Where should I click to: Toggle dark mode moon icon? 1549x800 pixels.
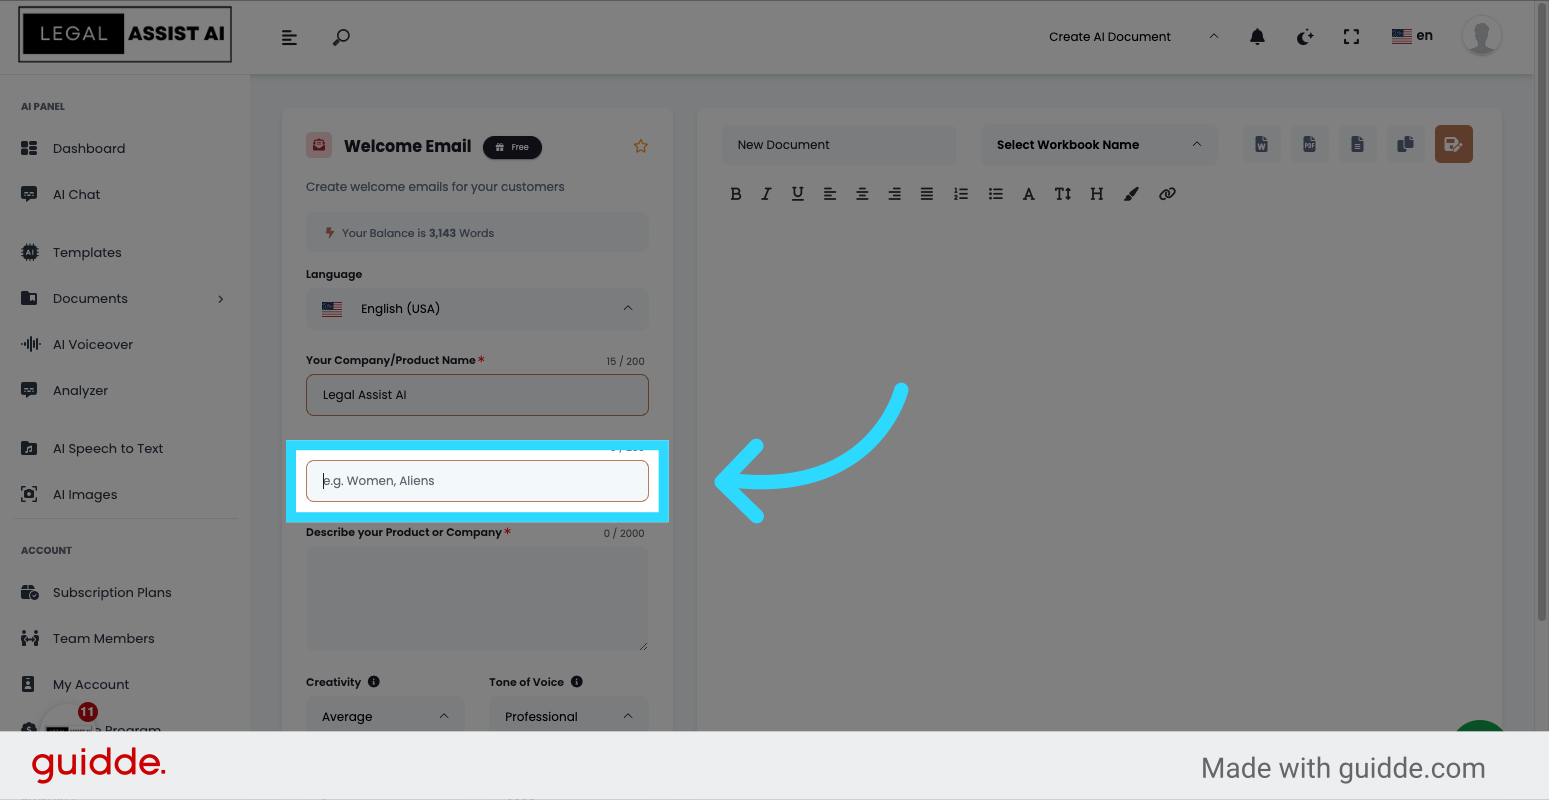coord(1305,37)
